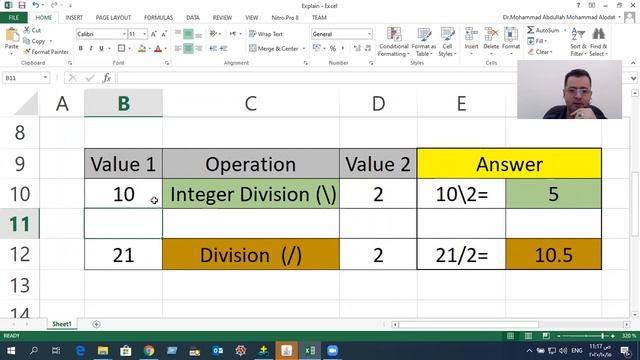
Task: Toggle Top Align vertical alignment
Action: (x=178, y=34)
